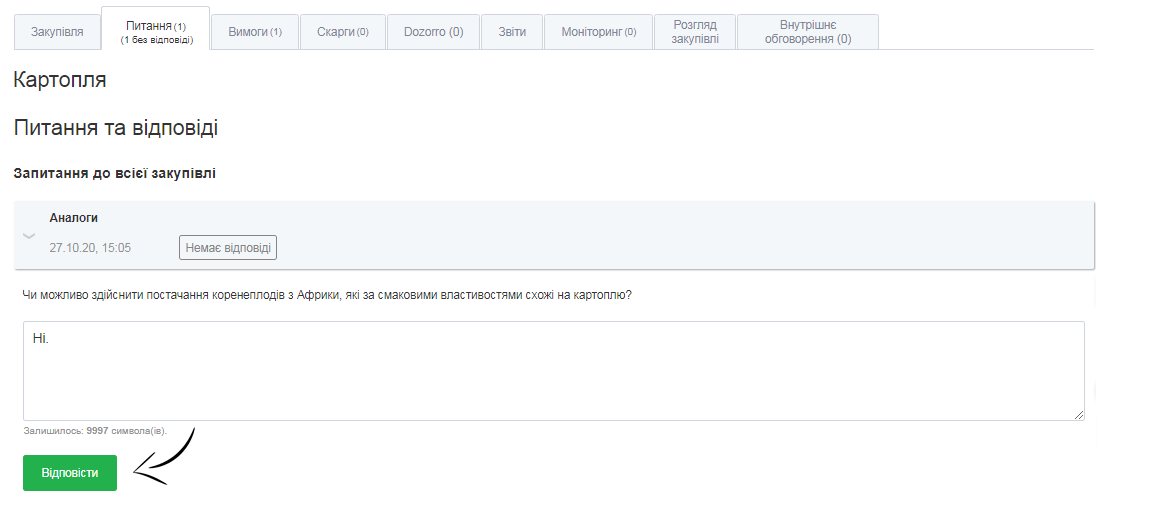This screenshot has width=1153, height=521.
Task: Select the Внутрішнє обговорення tab
Action: pyautogui.click(x=807, y=32)
